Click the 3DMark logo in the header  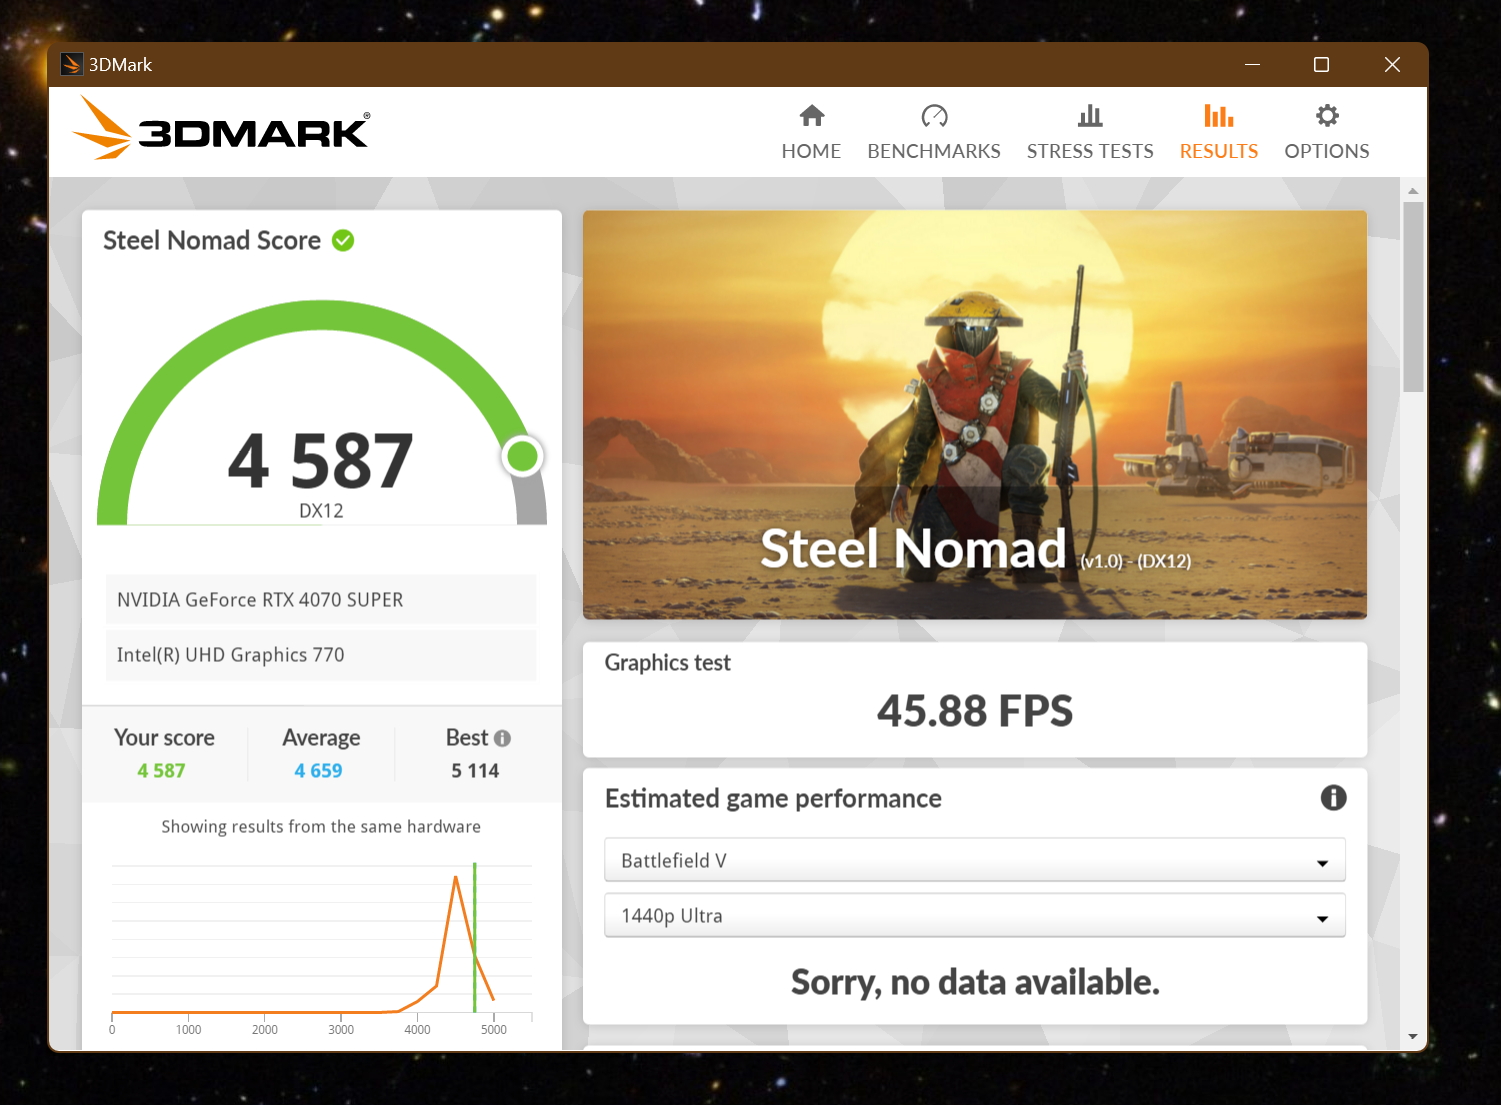coord(222,128)
